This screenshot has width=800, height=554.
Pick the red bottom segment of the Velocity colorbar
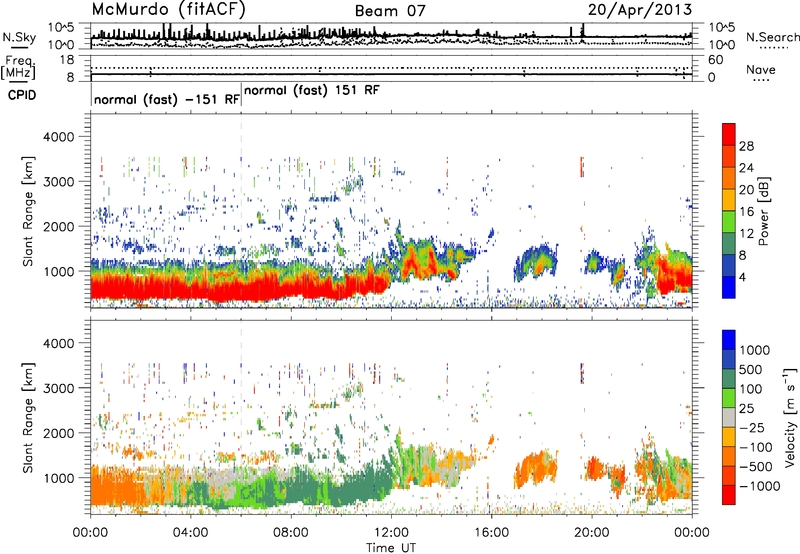(729, 495)
